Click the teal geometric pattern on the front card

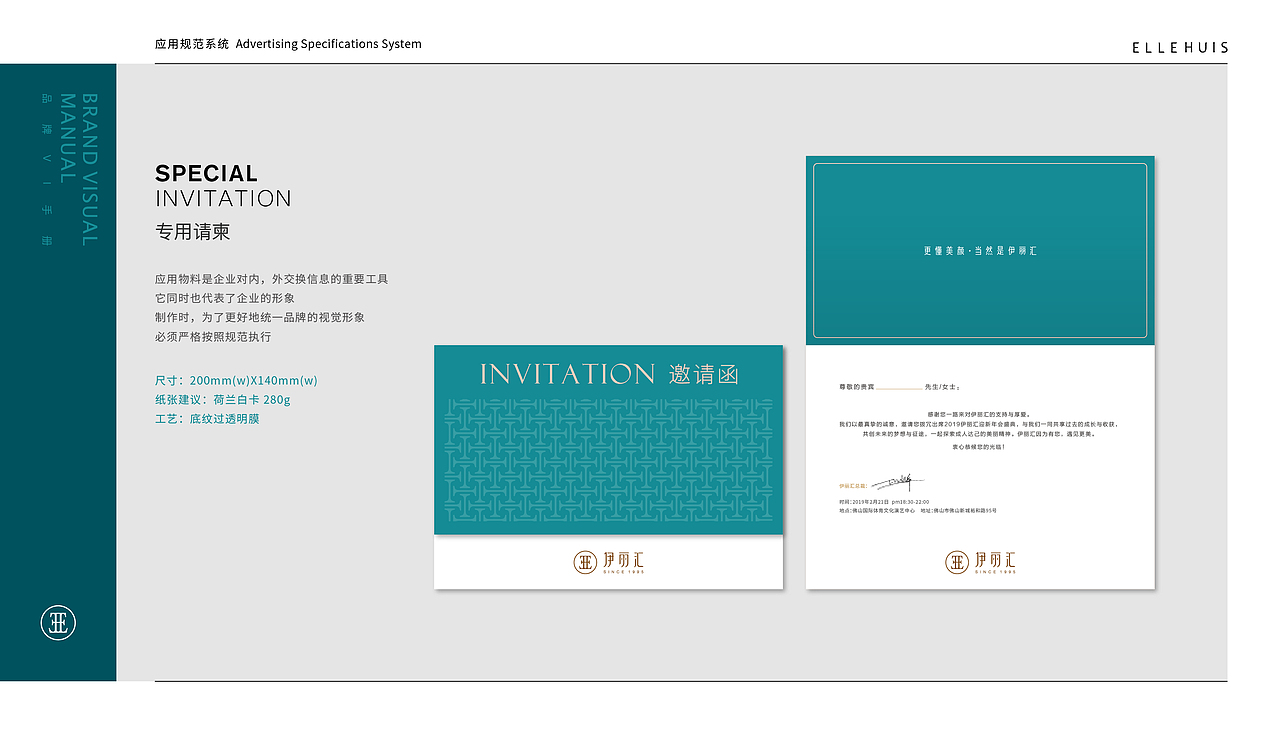coord(609,460)
